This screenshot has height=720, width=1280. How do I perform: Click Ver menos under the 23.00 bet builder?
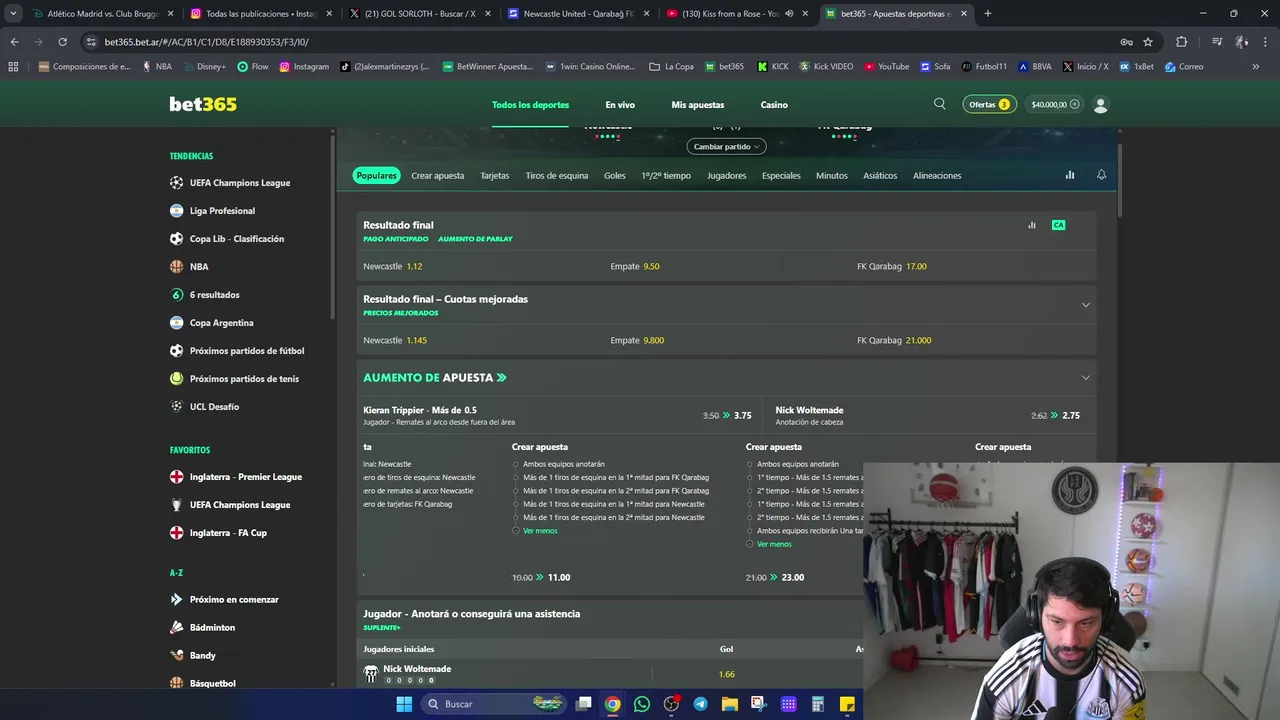774,544
